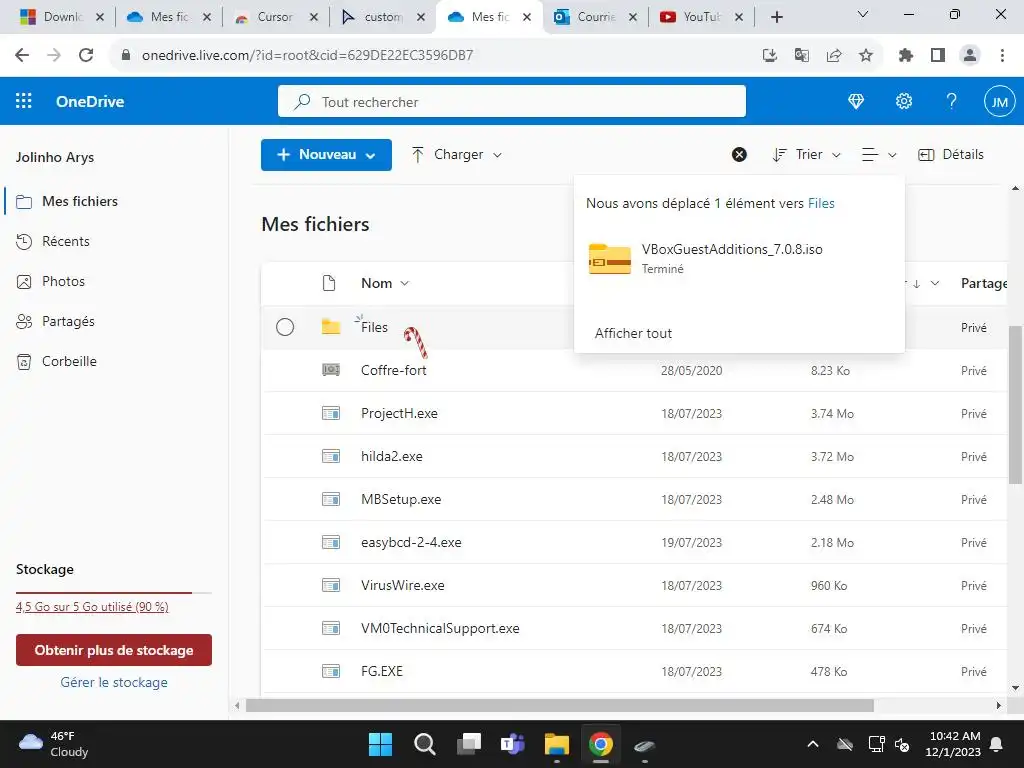Open the view layout options dropdown
The height and width of the screenshot is (768, 1024).
coord(879,155)
